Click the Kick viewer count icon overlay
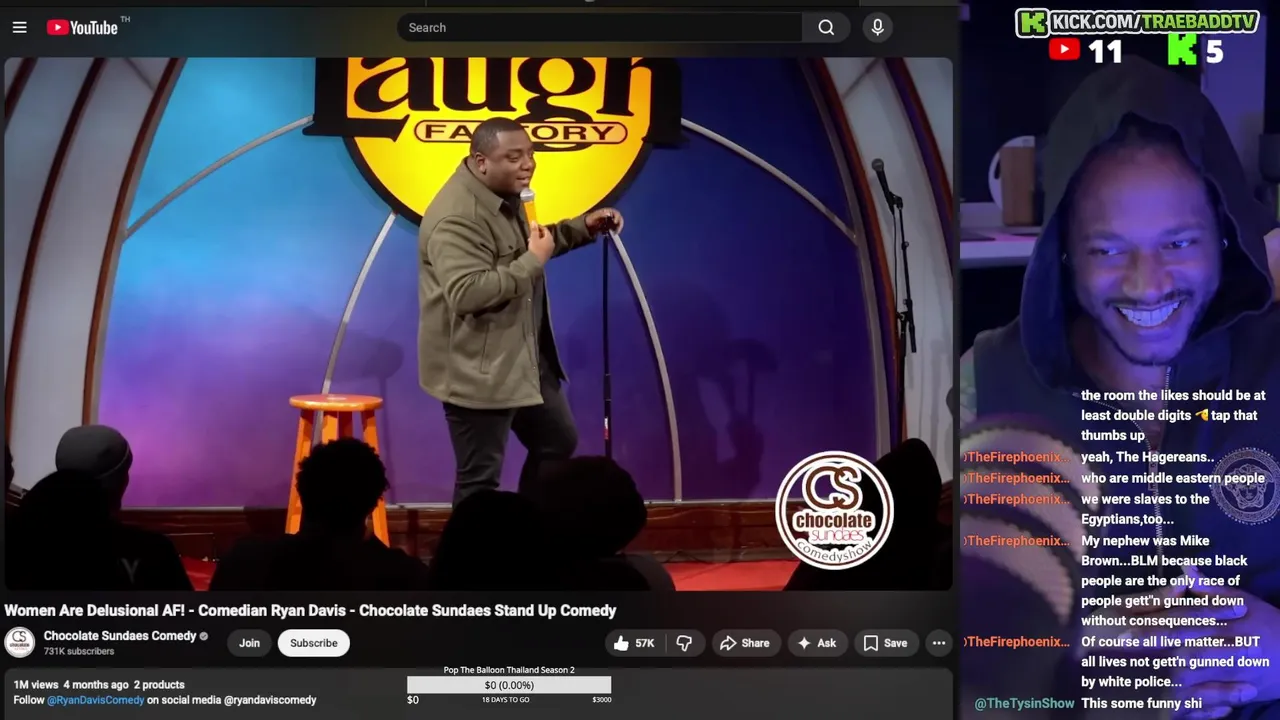 (x=1183, y=51)
